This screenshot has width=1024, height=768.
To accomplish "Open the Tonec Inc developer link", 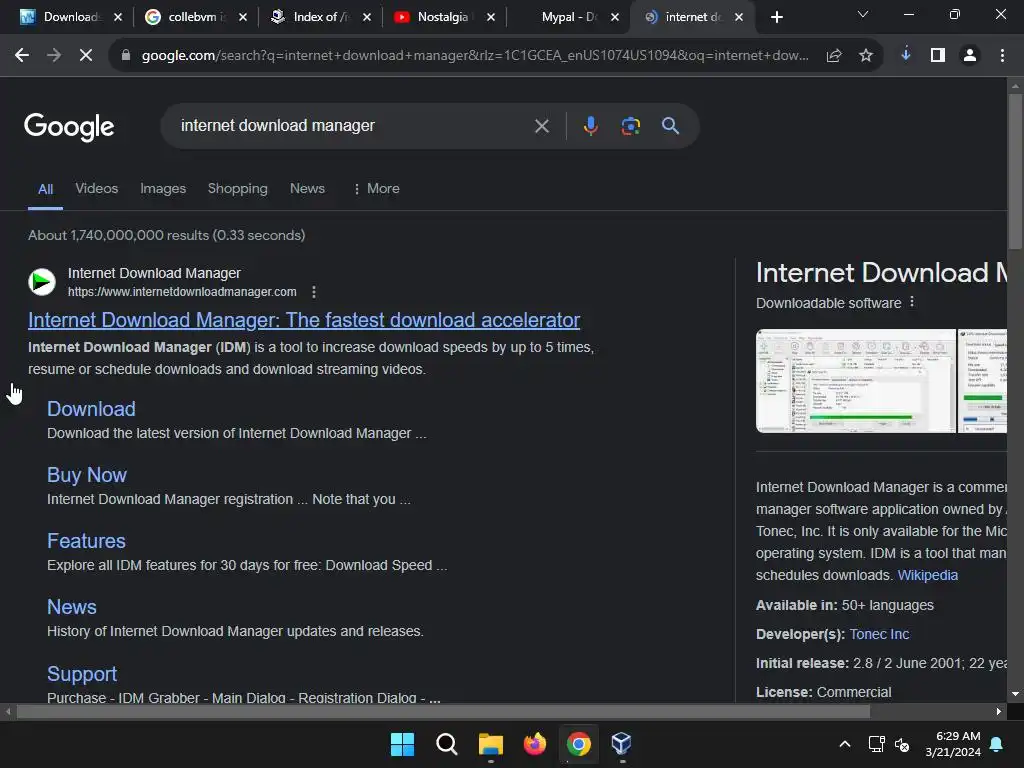I will (x=879, y=634).
